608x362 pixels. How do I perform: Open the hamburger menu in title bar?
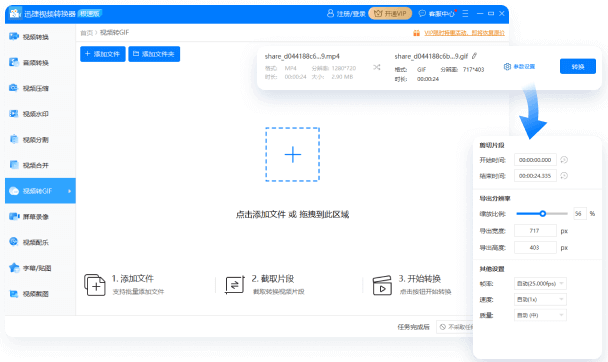pyautogui.click(x=465, y=14)
